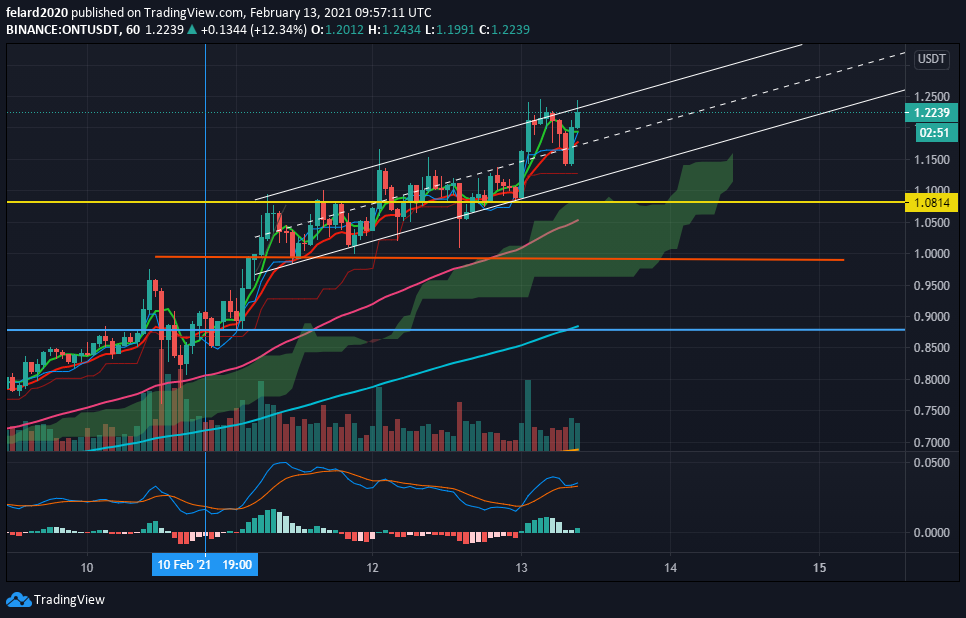Select the yellow 1.0814 price label
Viewport: 966px width, 618px height.
pos(932,202)
